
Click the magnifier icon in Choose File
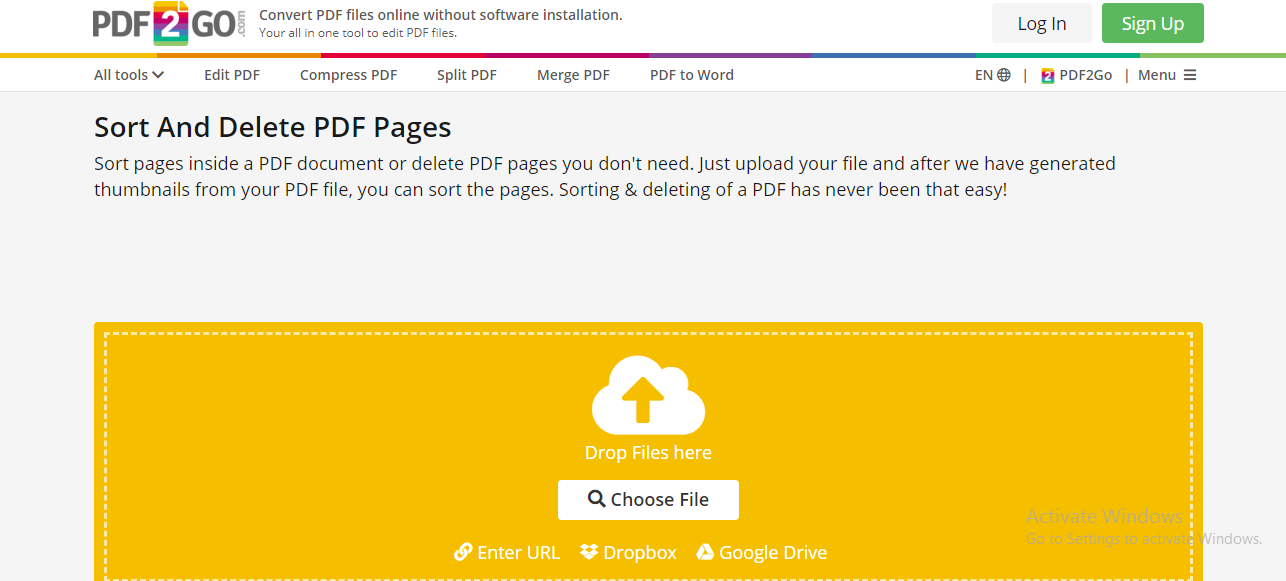[596, 499]
